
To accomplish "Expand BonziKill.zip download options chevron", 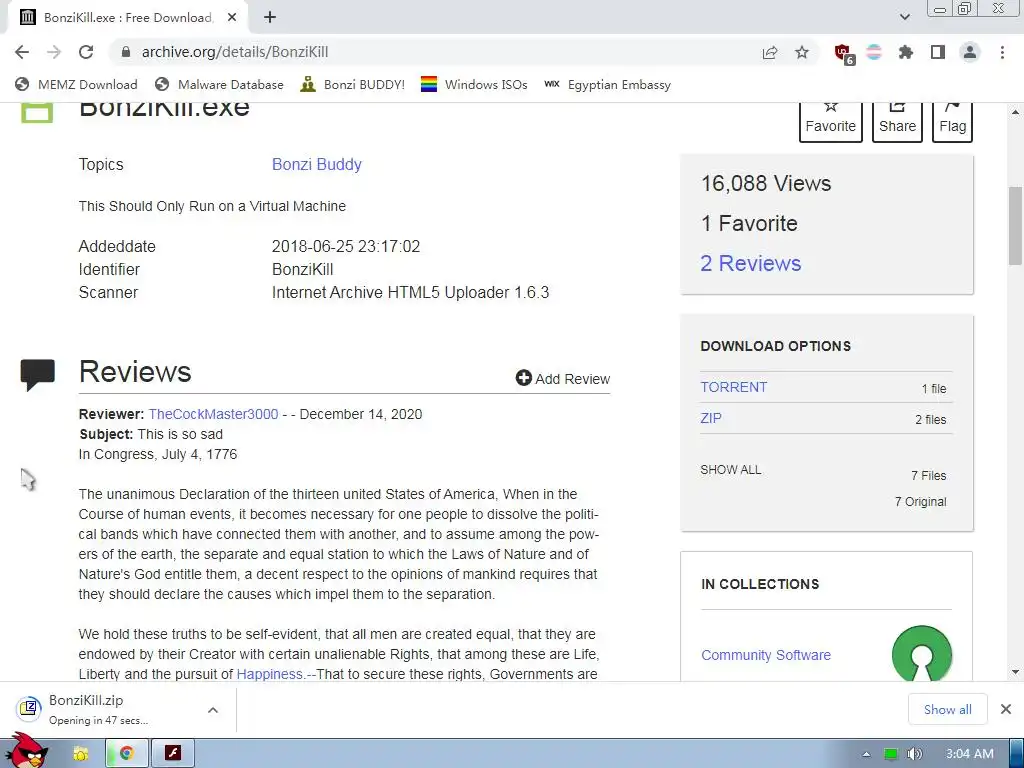I will tap(213, 710).
